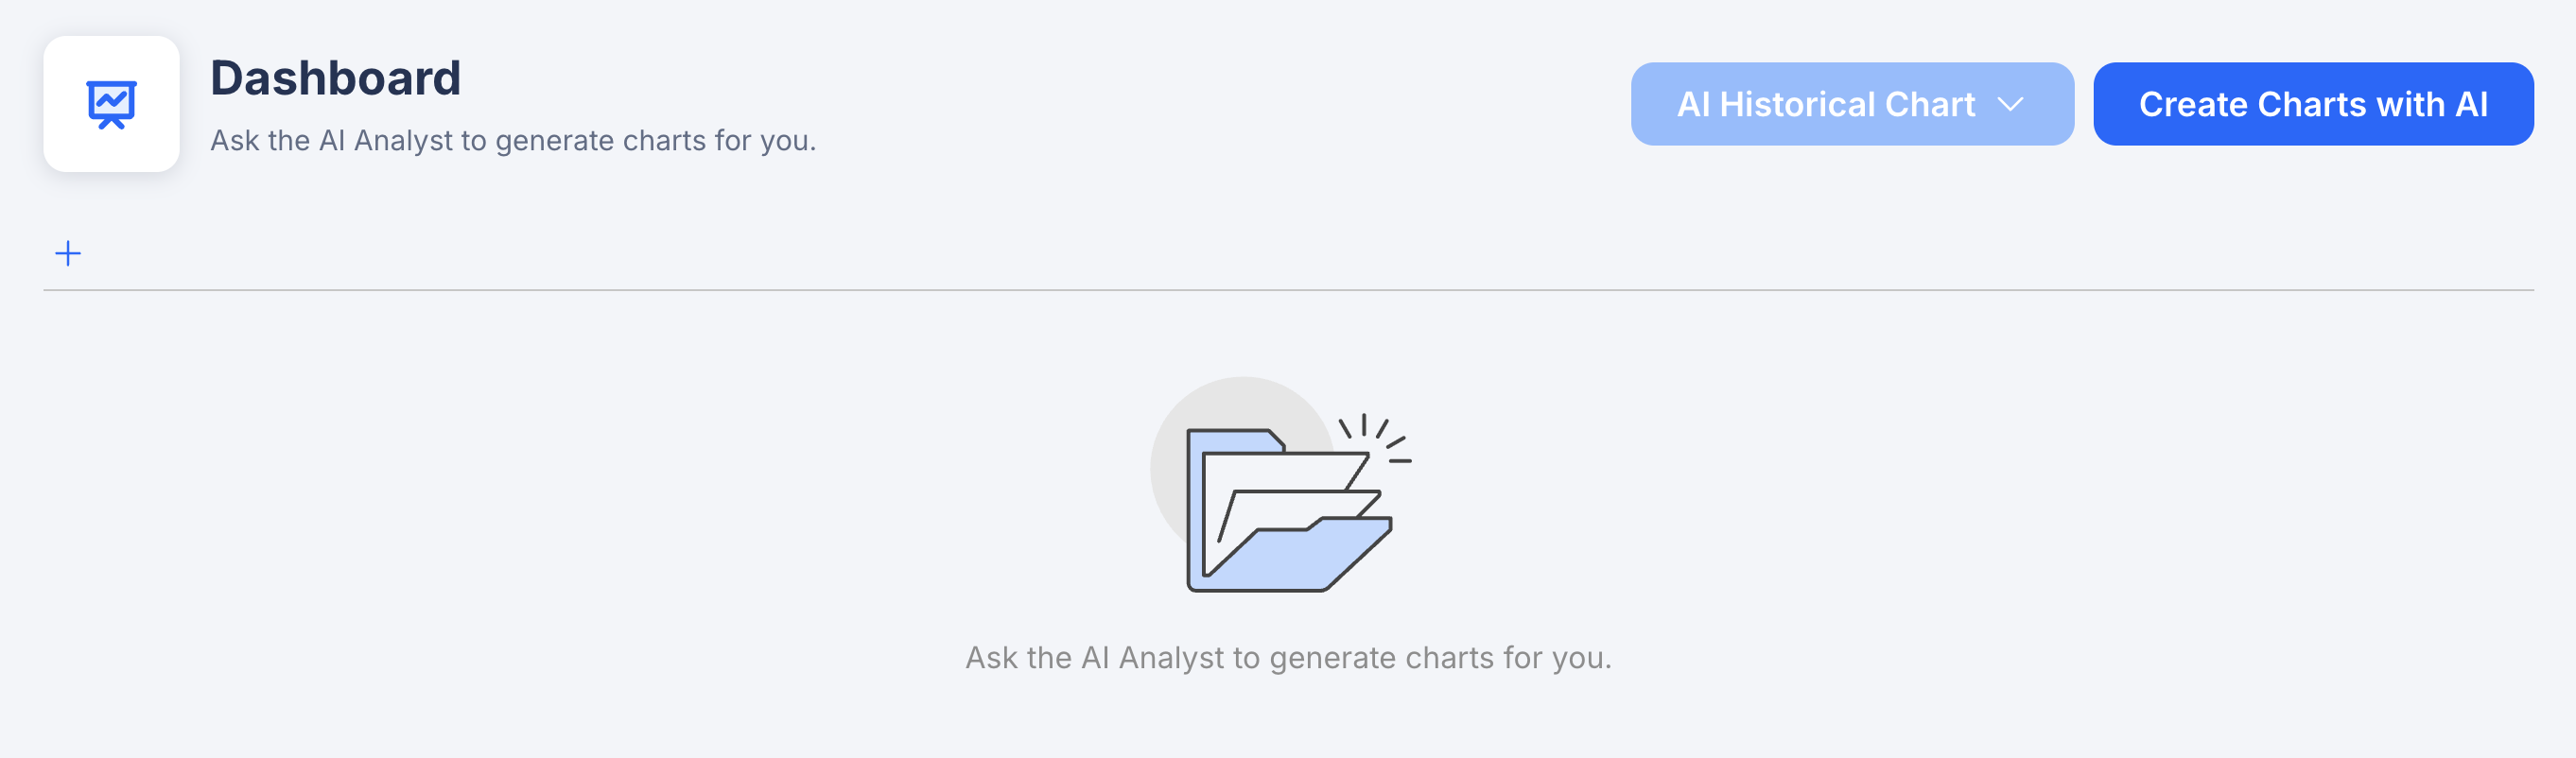
Task: Click the empty-state message below the folder
Action: 1287,658
